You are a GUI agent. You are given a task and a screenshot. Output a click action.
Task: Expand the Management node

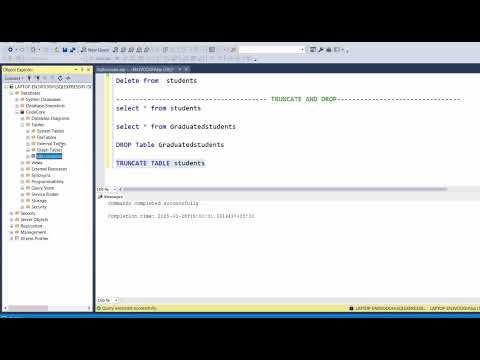[11, 232]
